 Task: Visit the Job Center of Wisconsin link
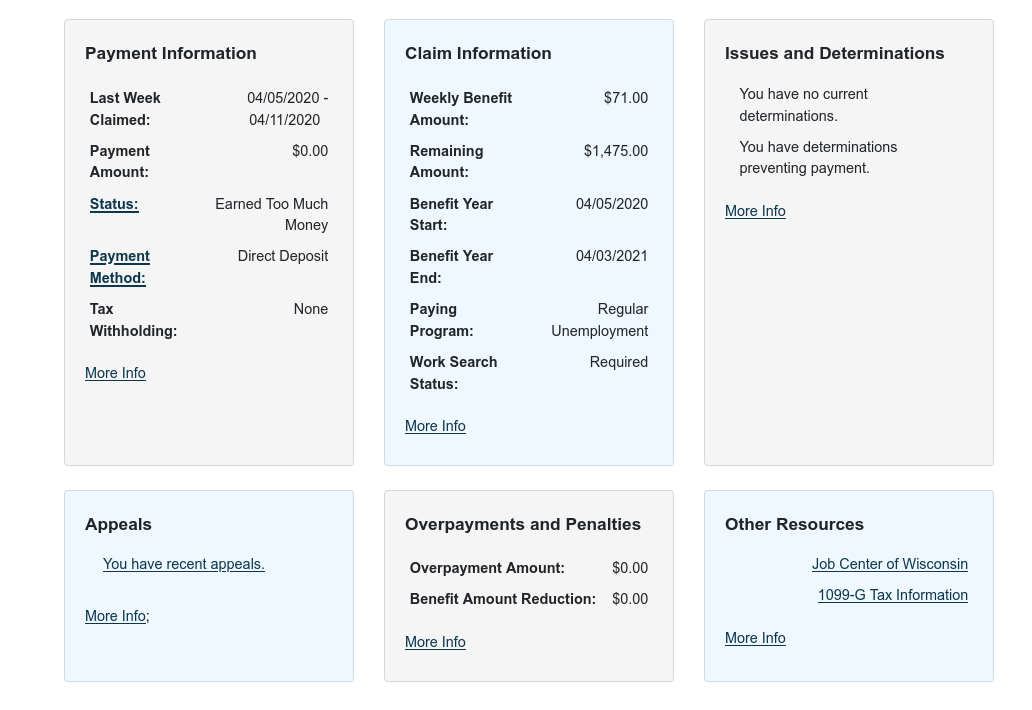889,564
